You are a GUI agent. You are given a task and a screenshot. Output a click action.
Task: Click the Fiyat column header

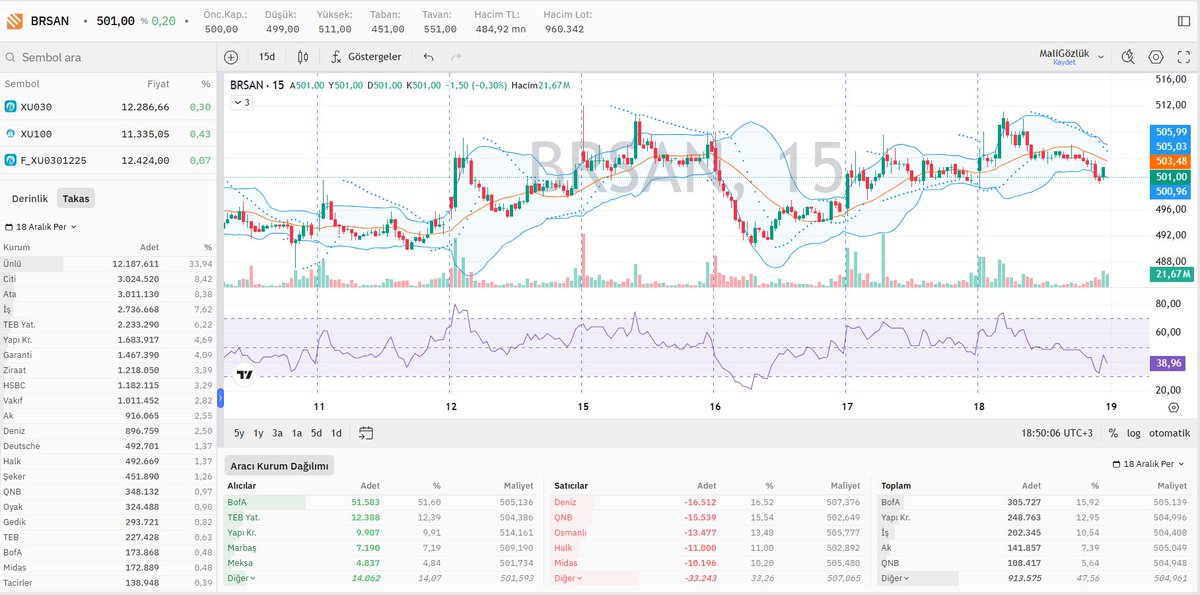point(158,84)
